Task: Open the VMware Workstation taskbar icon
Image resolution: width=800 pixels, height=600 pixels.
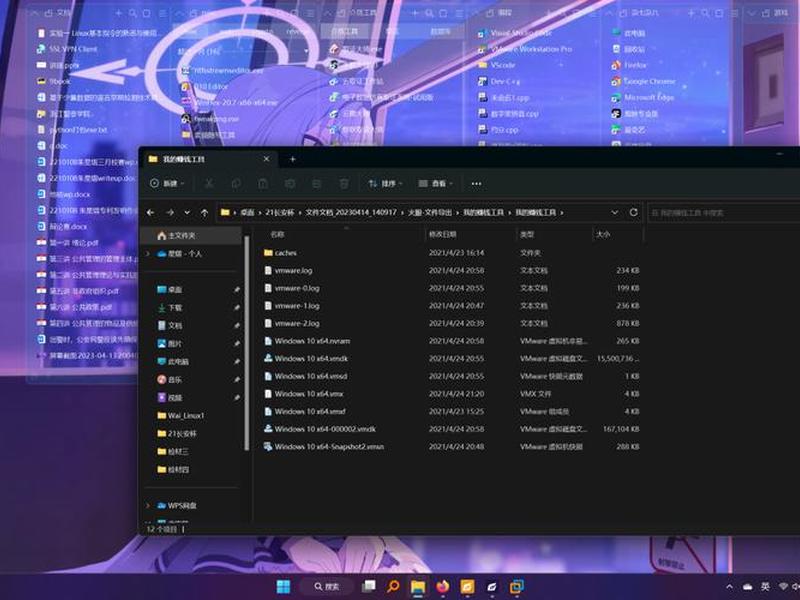Action: (516, 587)
